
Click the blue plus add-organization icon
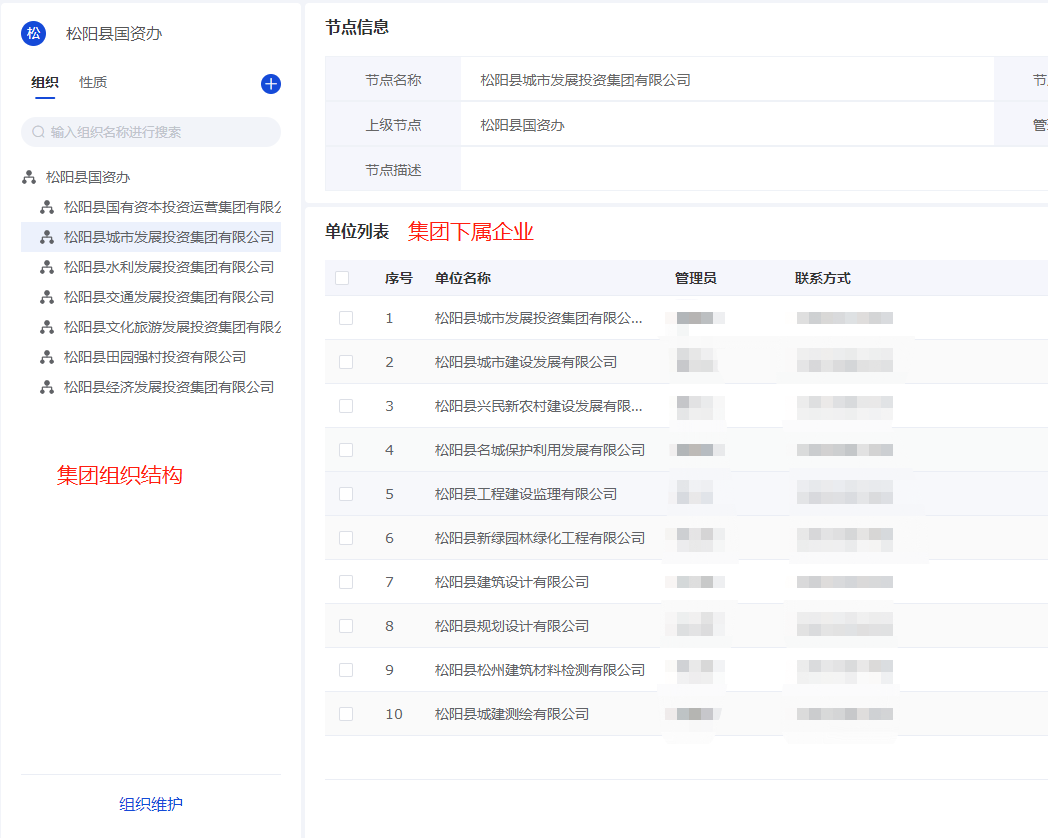270,84
